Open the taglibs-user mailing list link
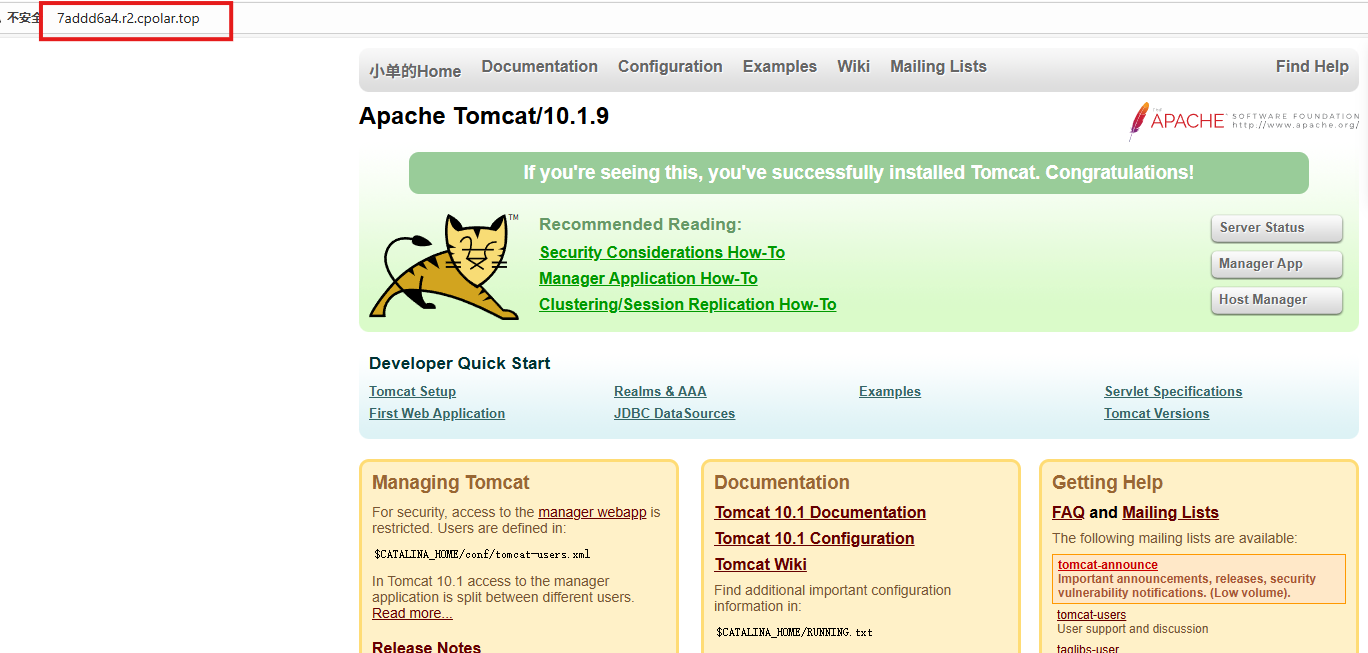Image resolution: width=1368 pixels, height=653 pixels. pyautogui.click(x=1088, y=648)
